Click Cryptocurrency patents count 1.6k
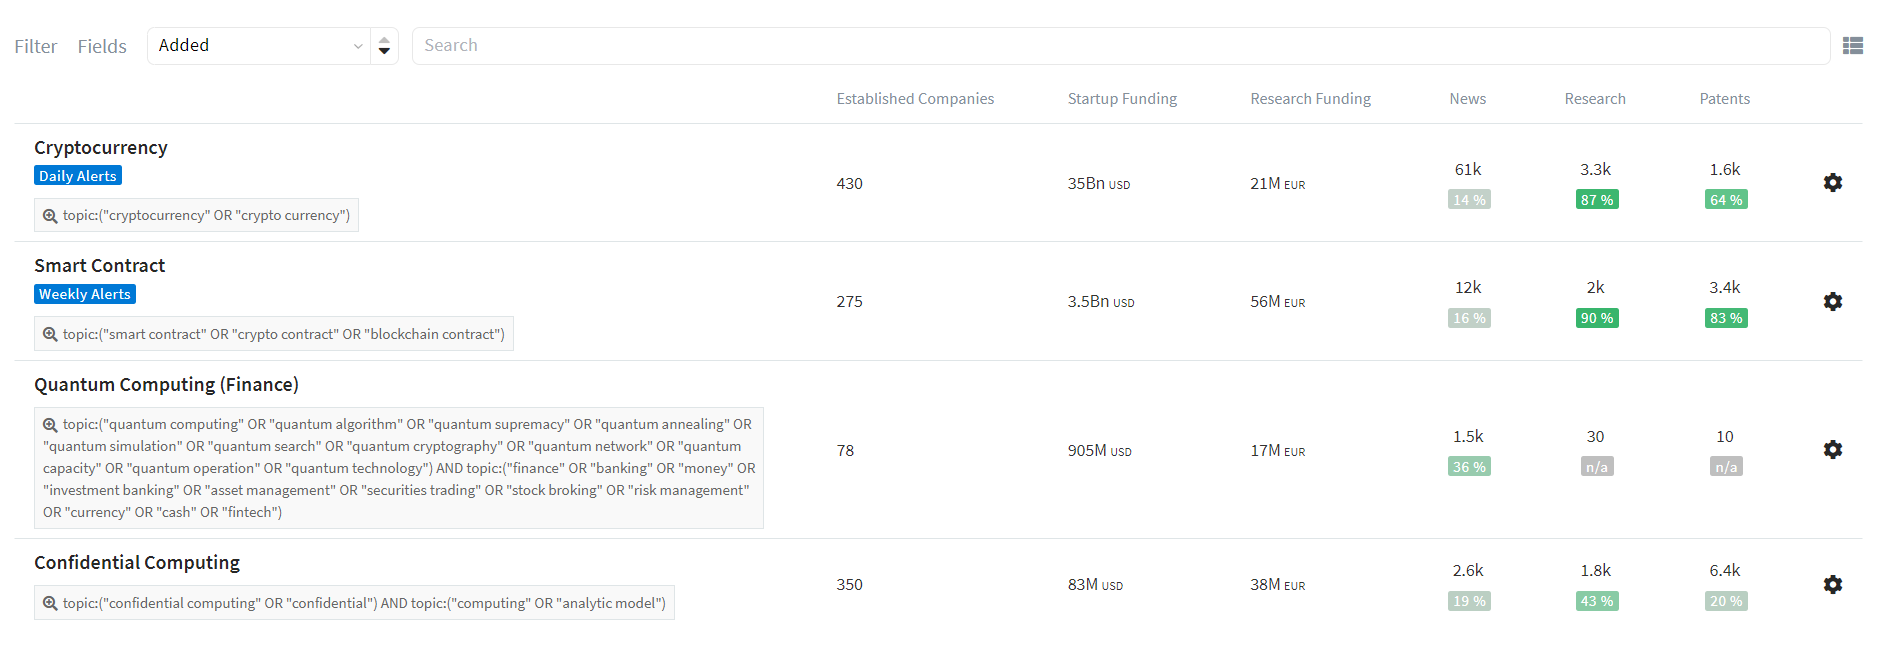This screenshot has width=1881, height=655. pos(1725,170)
